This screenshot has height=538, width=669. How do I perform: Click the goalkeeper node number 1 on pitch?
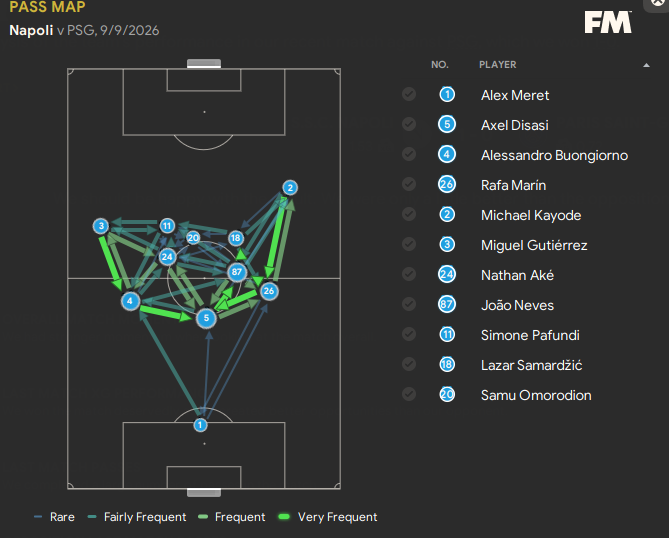click(x=201, y=425)
